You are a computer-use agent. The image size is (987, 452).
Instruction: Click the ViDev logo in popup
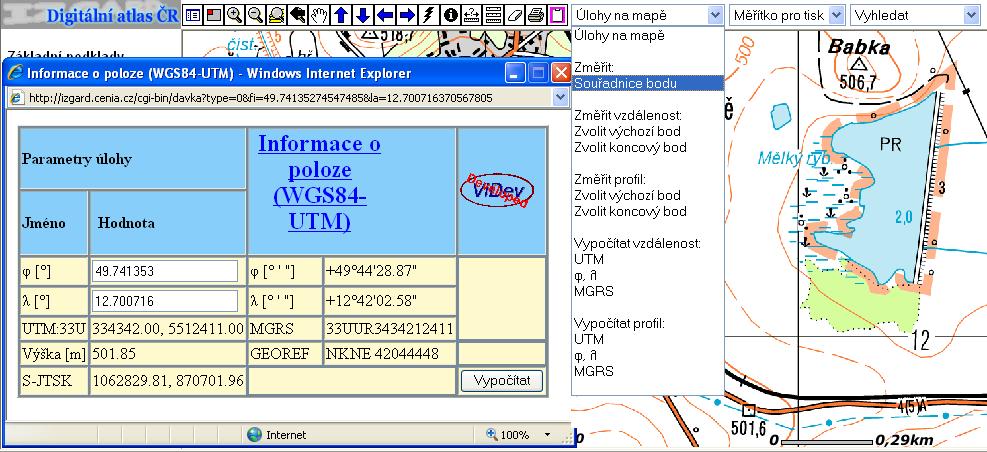click(x=497, y=190)
